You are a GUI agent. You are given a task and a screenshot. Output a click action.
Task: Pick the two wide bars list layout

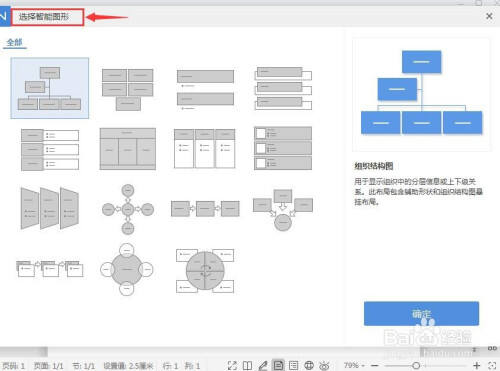coord(205,89)
